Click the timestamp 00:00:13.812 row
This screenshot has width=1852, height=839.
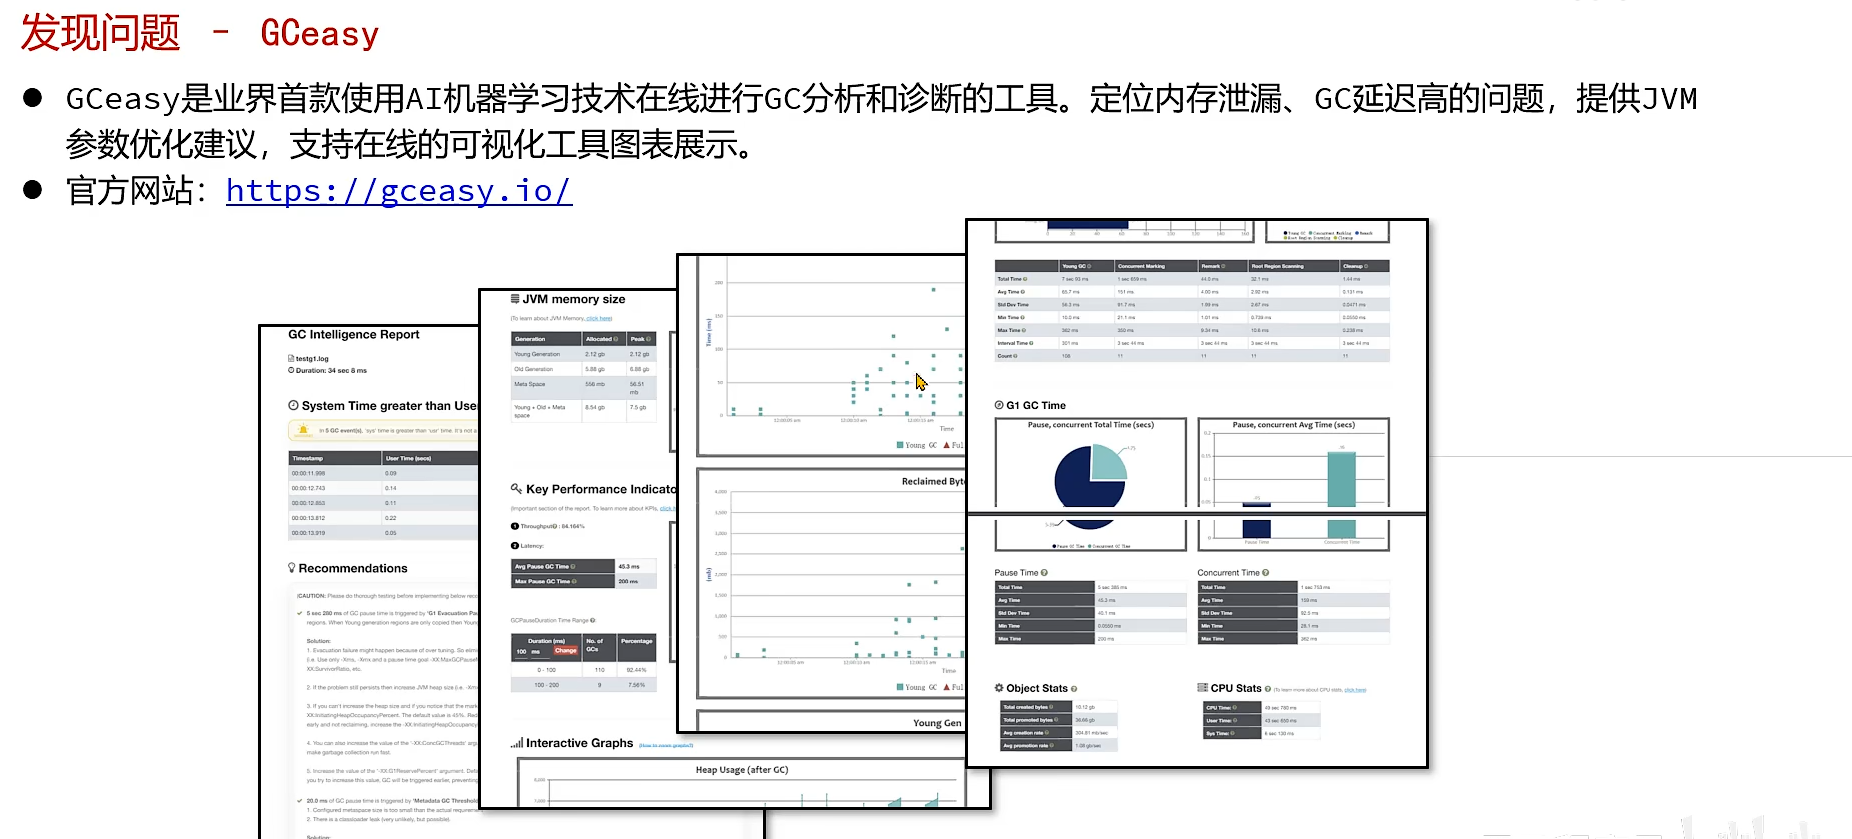pyautogui.click(x=383, y=518)
